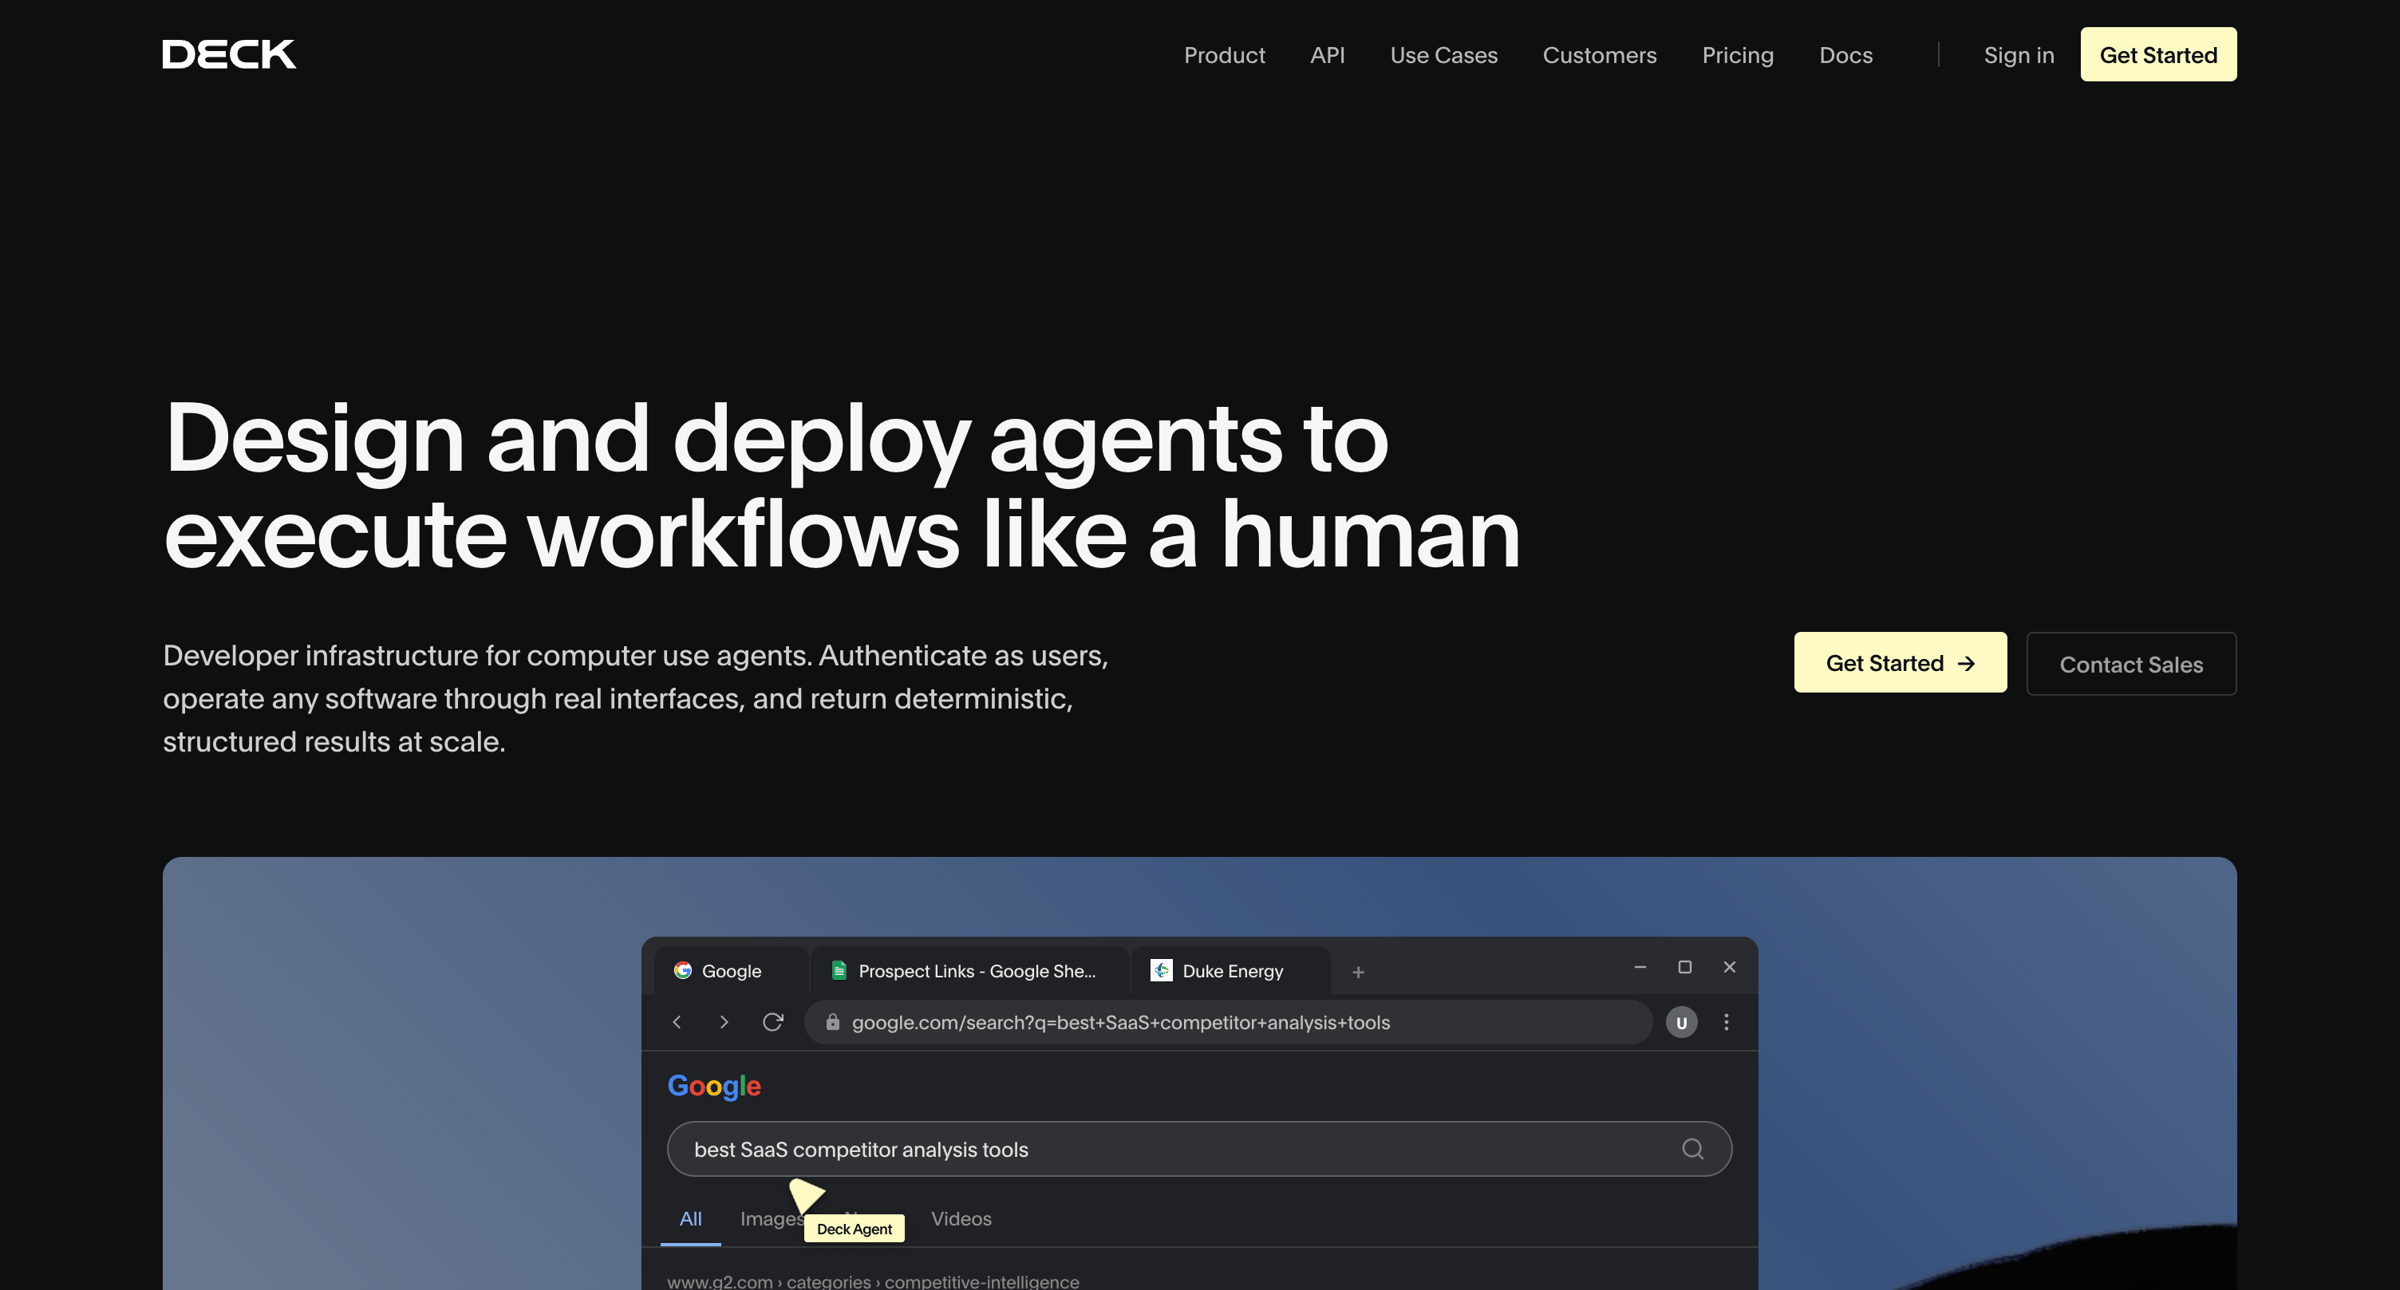The width and height of the screenshot is (2400, 1290).
Task: Click the browser back arrow
Action: 677,1022
